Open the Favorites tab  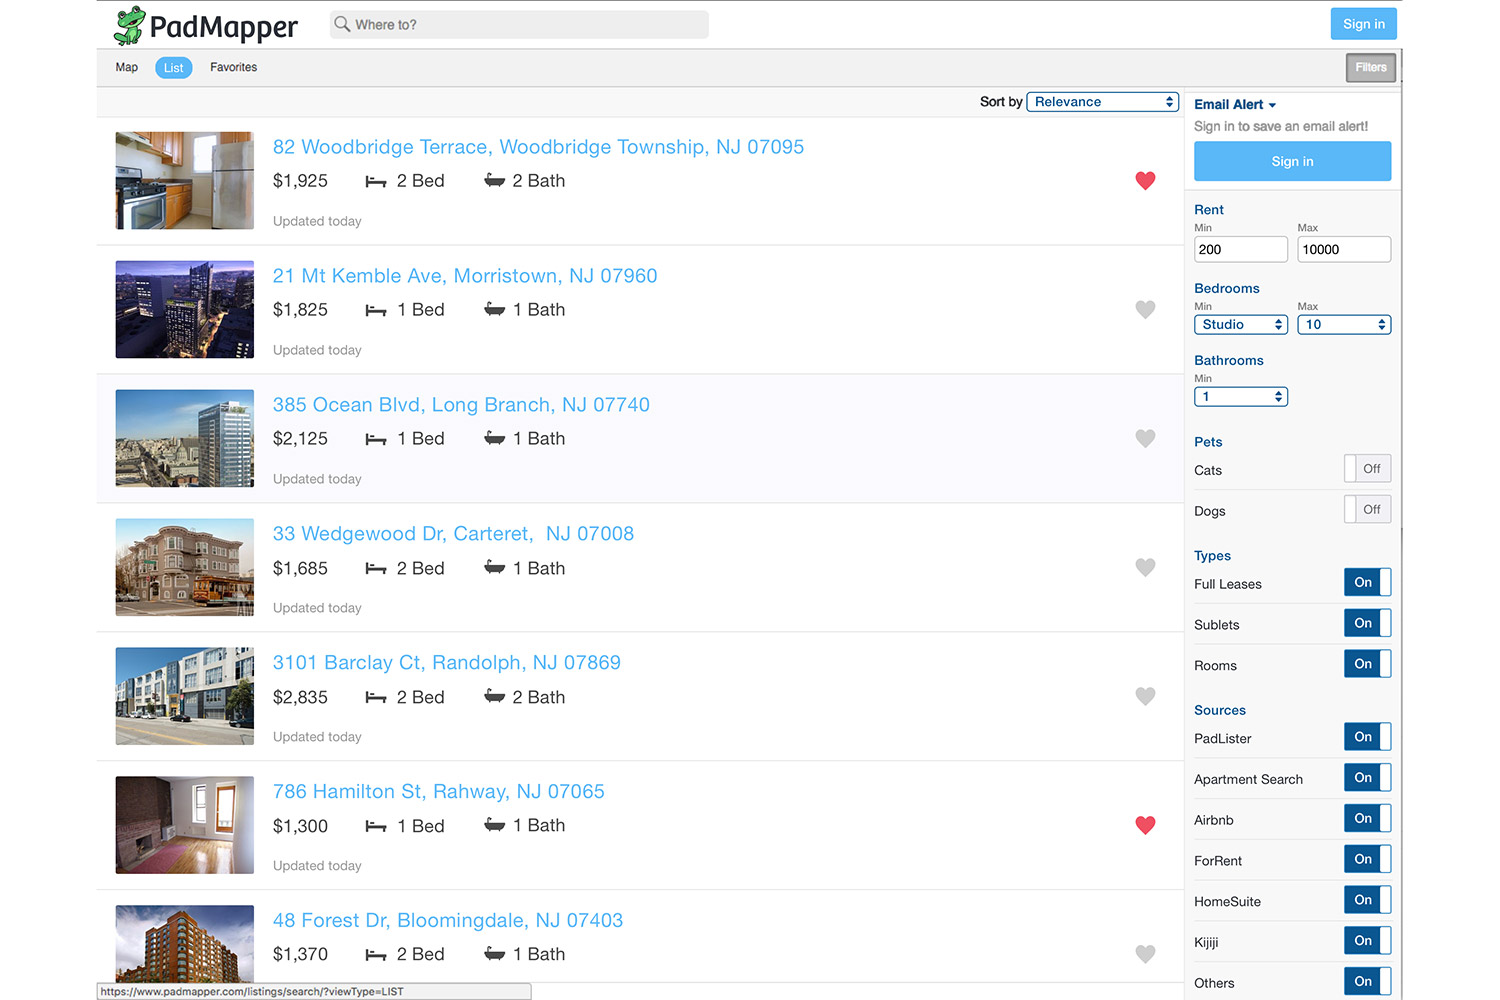click(233, 67)
